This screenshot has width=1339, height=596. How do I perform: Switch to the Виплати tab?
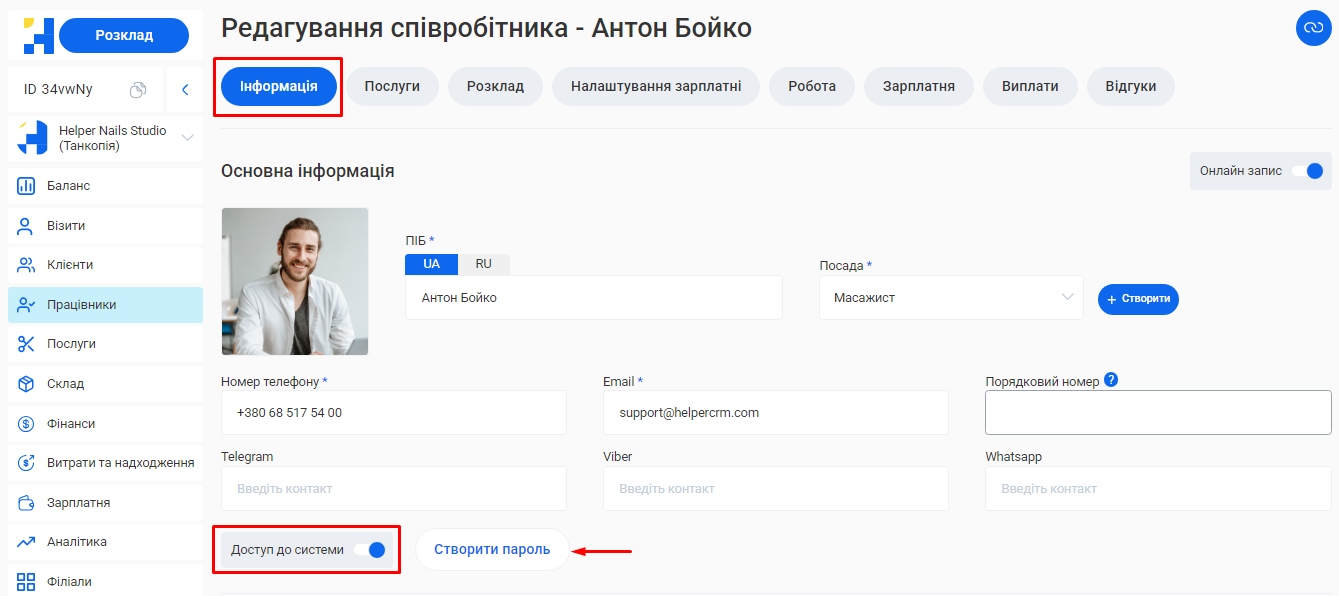(x=1030, y=86)
